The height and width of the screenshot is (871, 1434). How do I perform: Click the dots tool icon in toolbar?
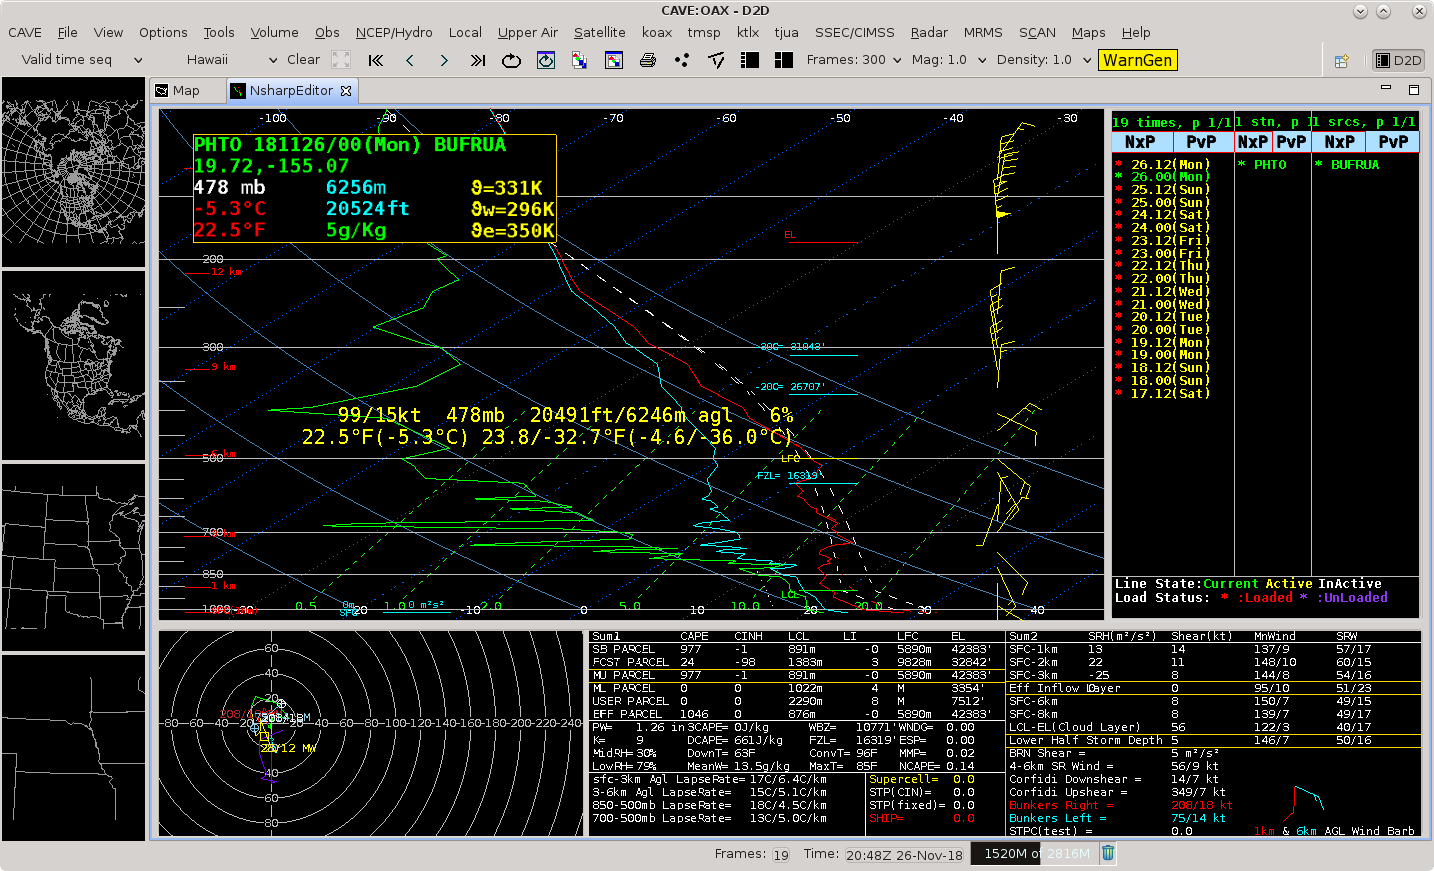[682, 60]
